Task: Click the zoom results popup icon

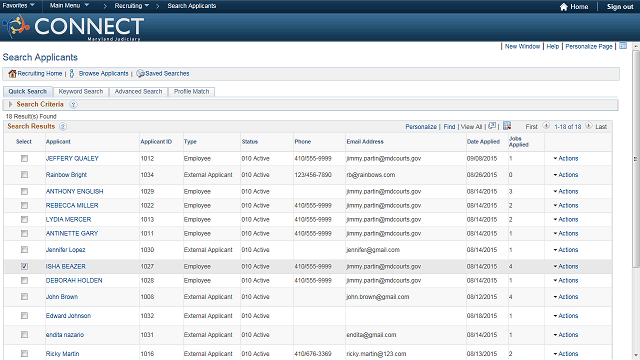Action: click(x=492, y=126)
